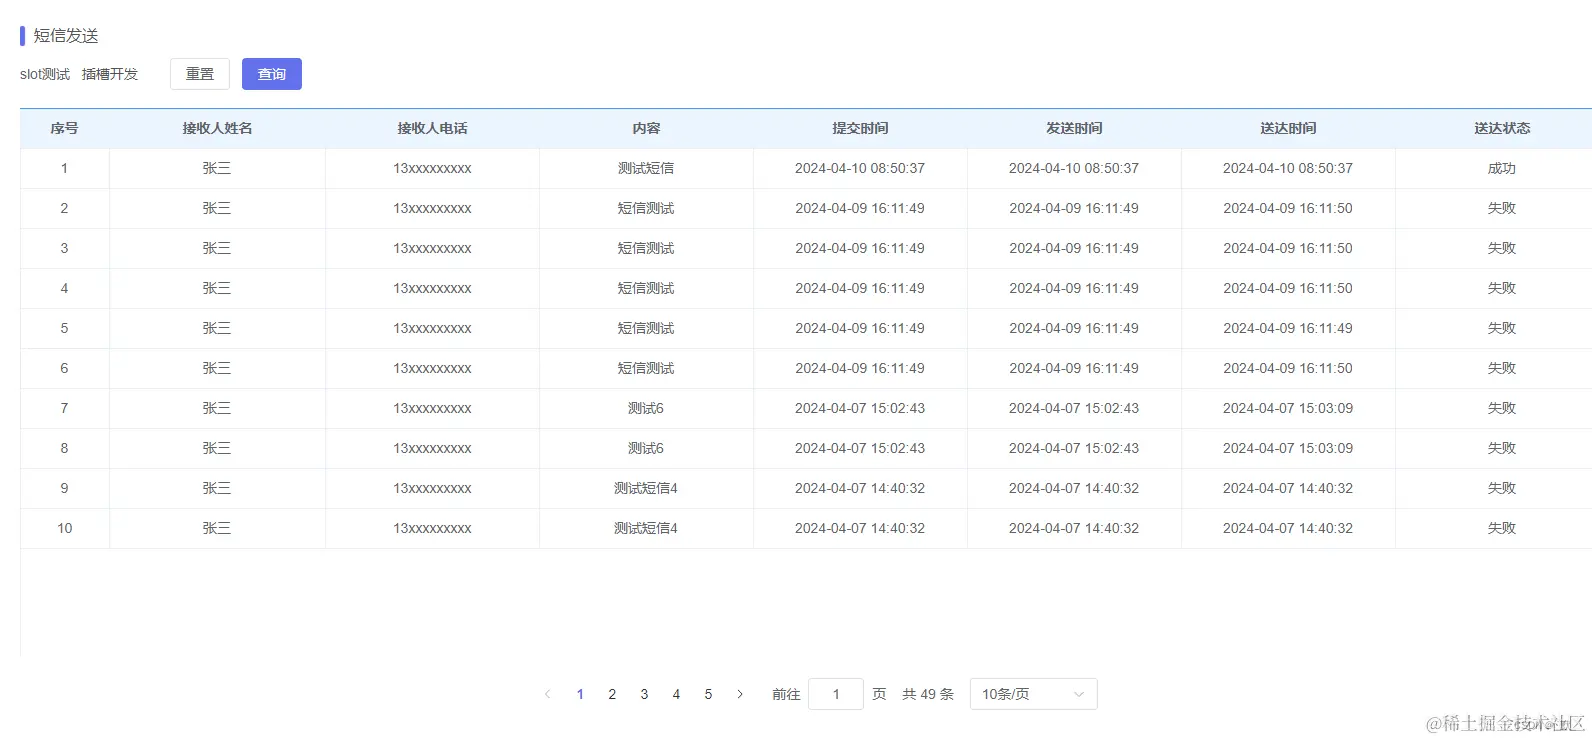Click 失败 status in row 10
1592x740 pixels.
[x=1502, y=528]
